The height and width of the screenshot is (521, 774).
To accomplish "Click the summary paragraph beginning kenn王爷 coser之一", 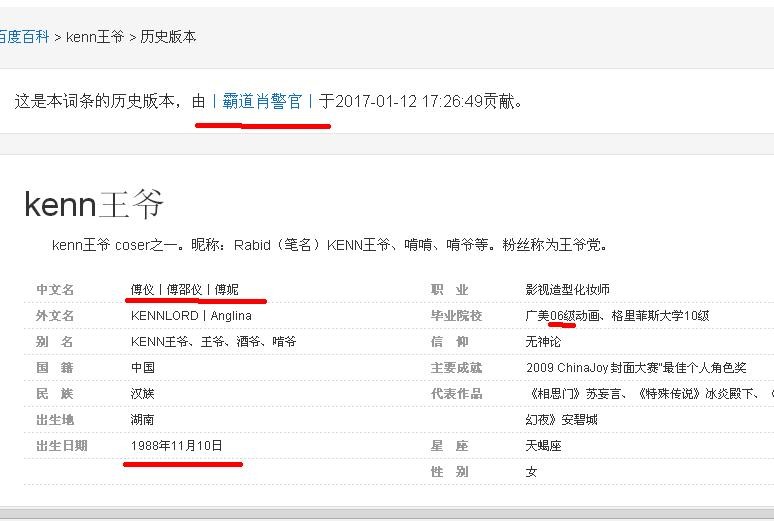I will tap(330, 244).
